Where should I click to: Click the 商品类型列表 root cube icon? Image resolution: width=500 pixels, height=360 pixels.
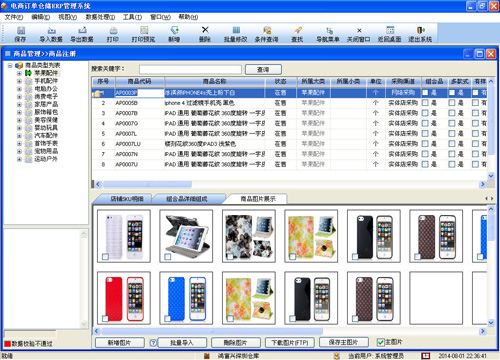click(19, 65)
